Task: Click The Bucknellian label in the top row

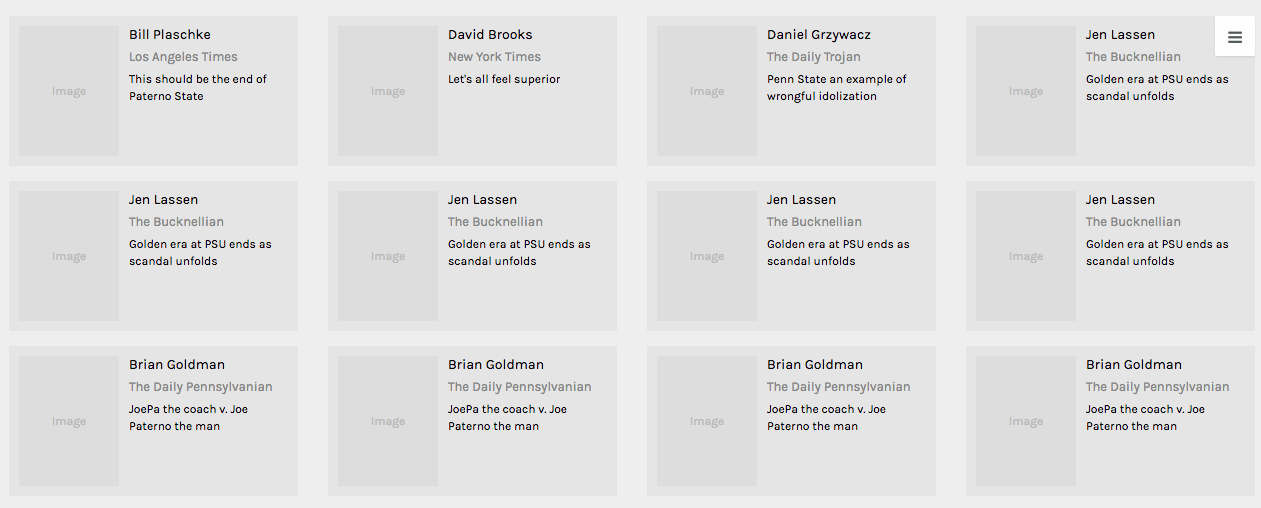Action: (1133, 57)
